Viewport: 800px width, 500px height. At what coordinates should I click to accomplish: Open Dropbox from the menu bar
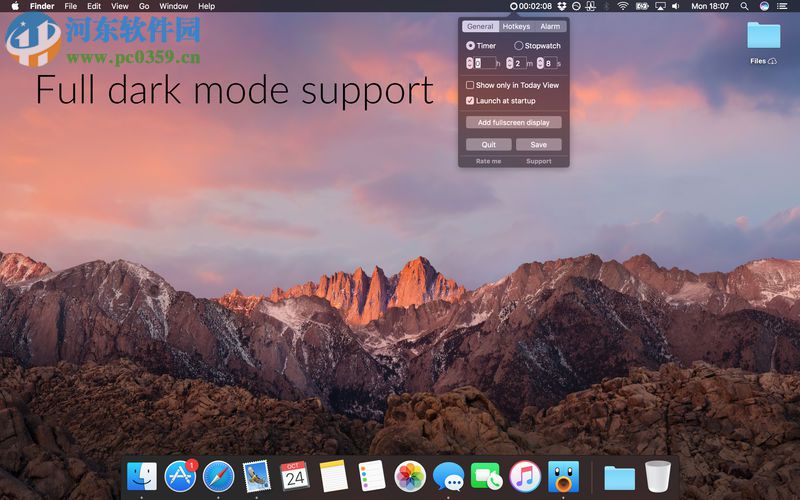point(562,6)
